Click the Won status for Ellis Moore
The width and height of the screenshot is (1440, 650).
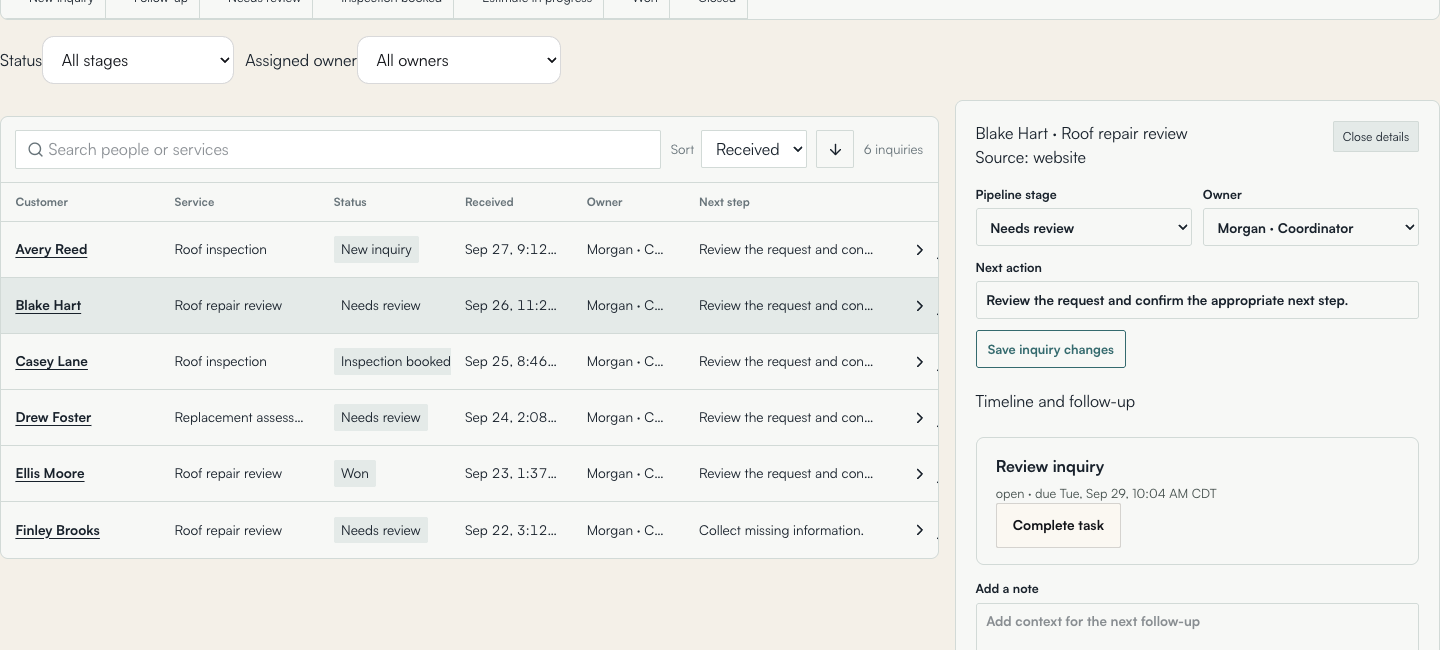355,474
